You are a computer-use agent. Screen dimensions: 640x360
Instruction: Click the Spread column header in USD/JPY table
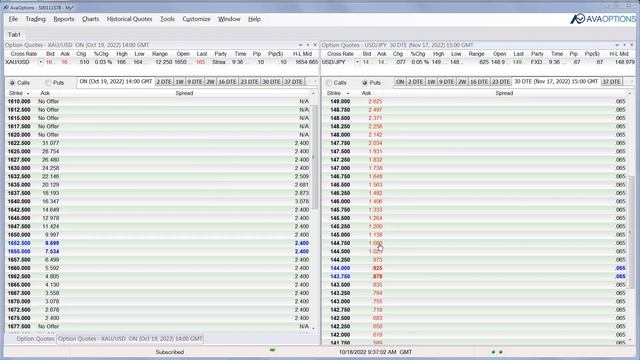click(x=504, y=93)
